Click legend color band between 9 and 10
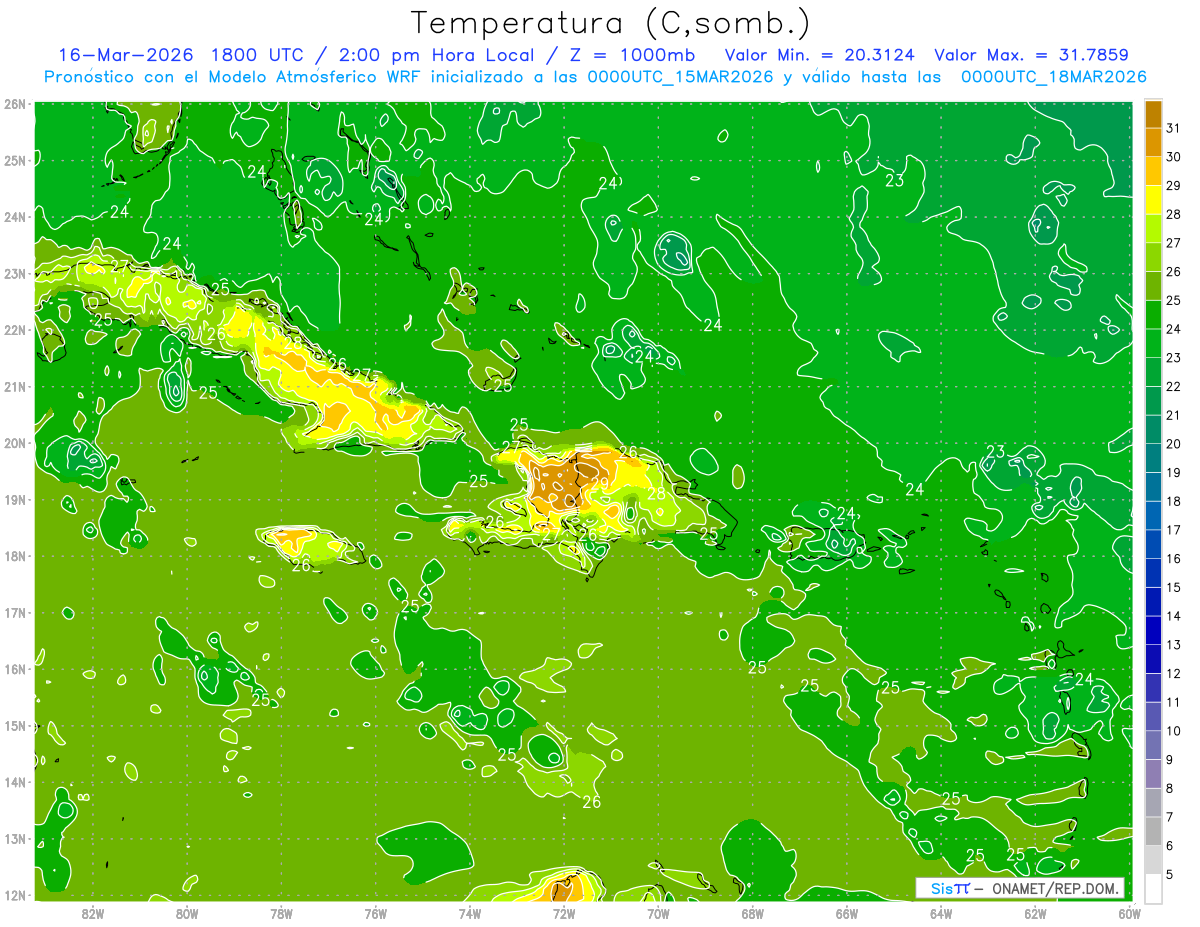 pos(1153,744)
